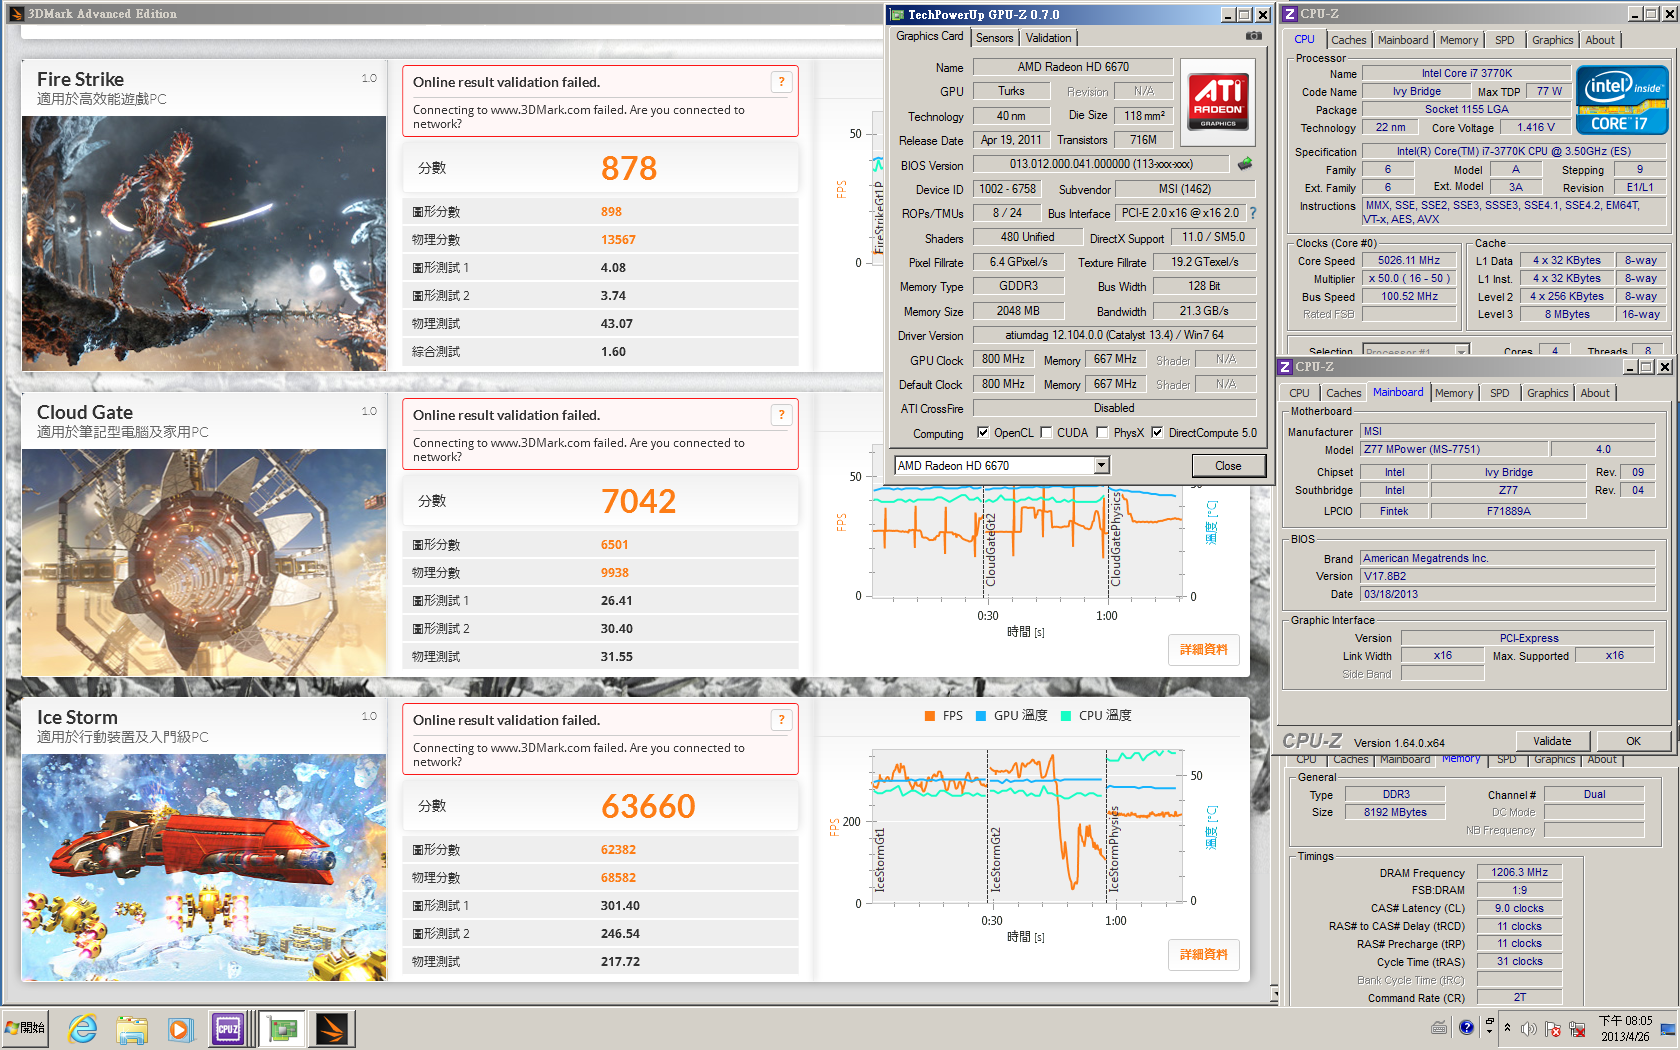The height and width of the screenshot is (1050, 1680).
Task: Toggle the OpenCL checkbox
Action: (x=983, y=433)
